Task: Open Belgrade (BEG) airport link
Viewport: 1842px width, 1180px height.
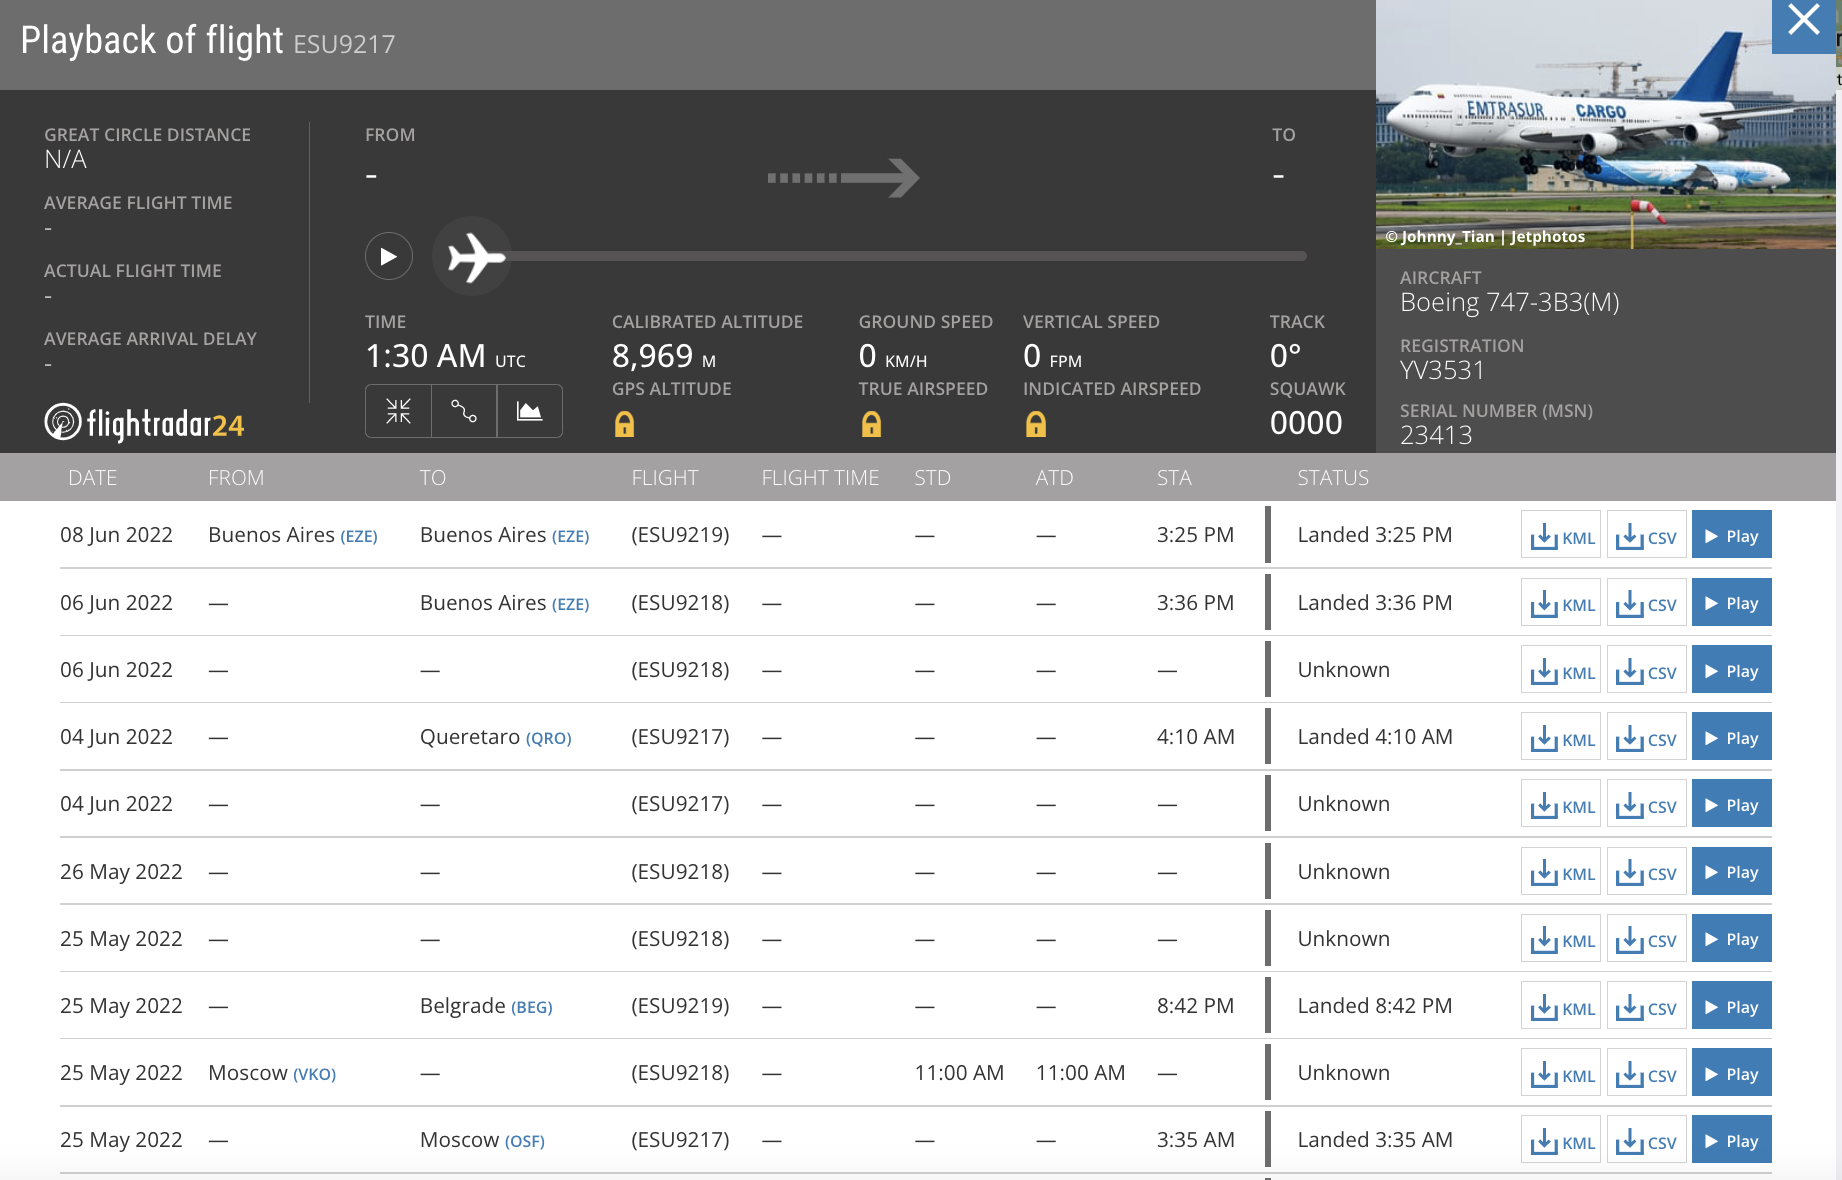Action: (x=531, y=1007)
